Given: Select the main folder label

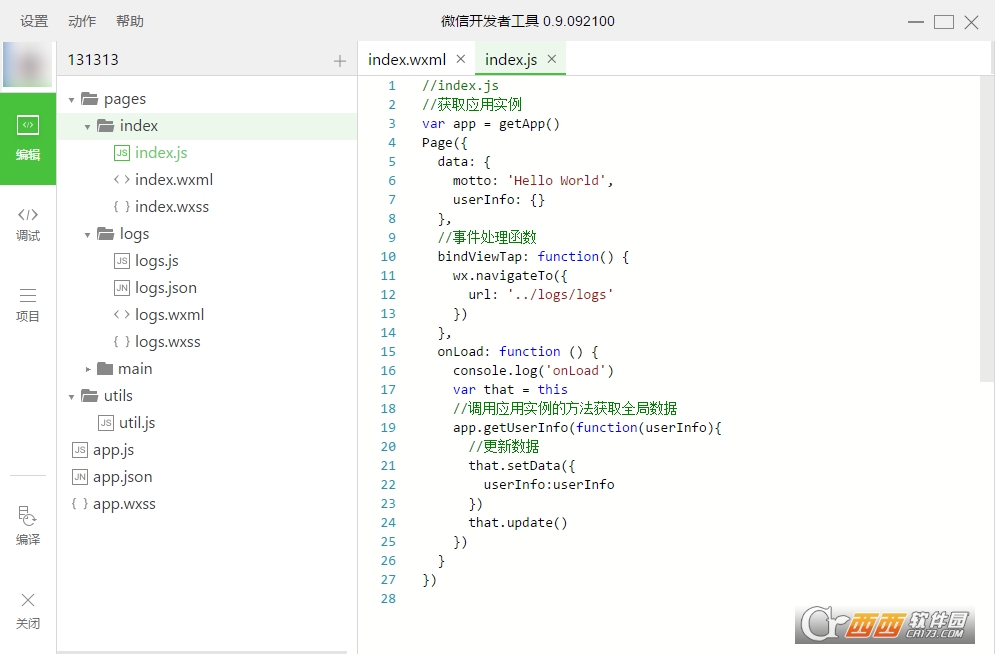Looking at the screenshot, I should pos(135,369).
